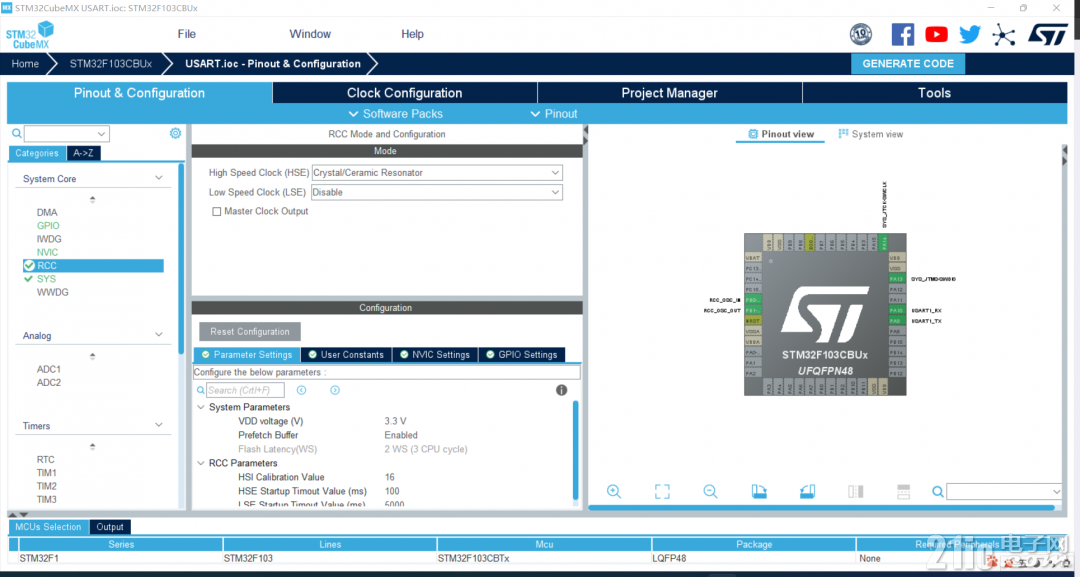Image resolution: width=1080 pixels, height=577 pixels.
Task: Zoom in on the pinout view
Action: [614, 491]
